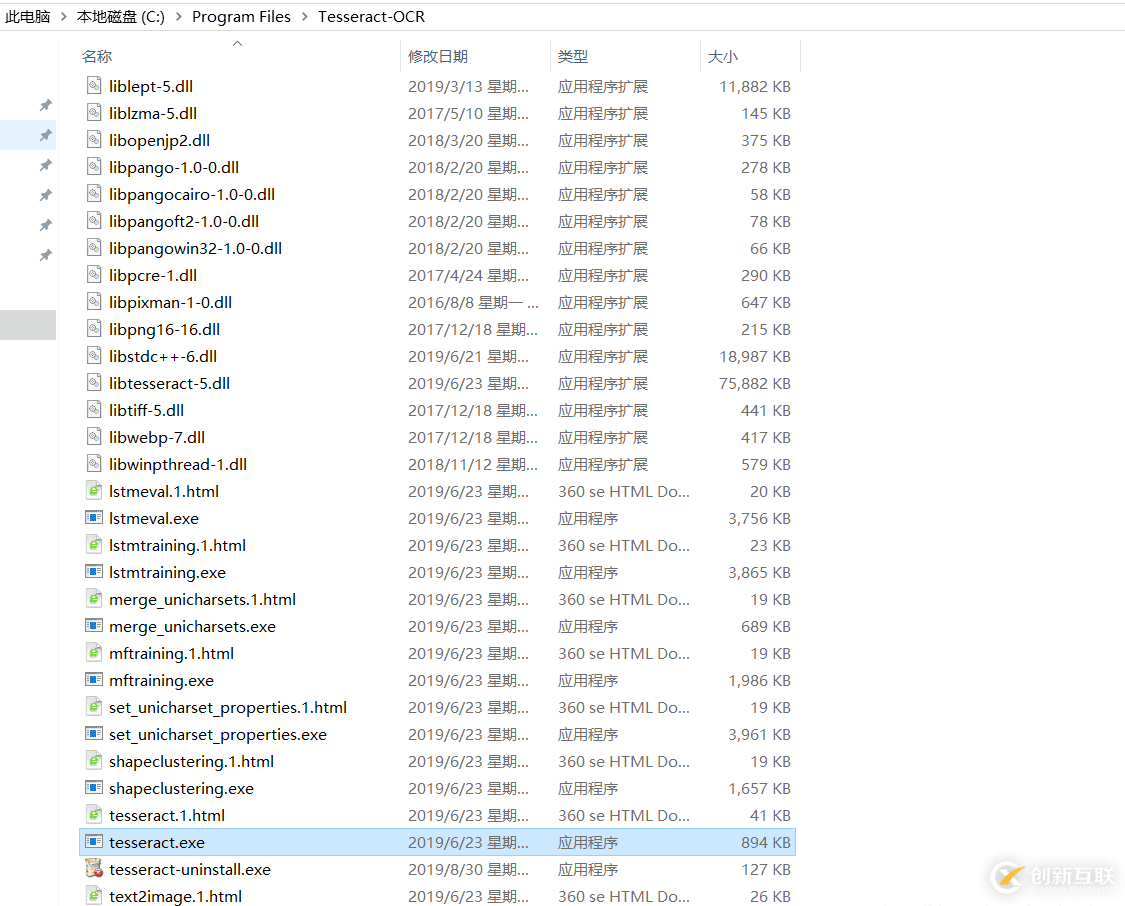
Task: Navigate to 本地磁盘 (C:) breadcrumb
Action: tap(121, 16)
